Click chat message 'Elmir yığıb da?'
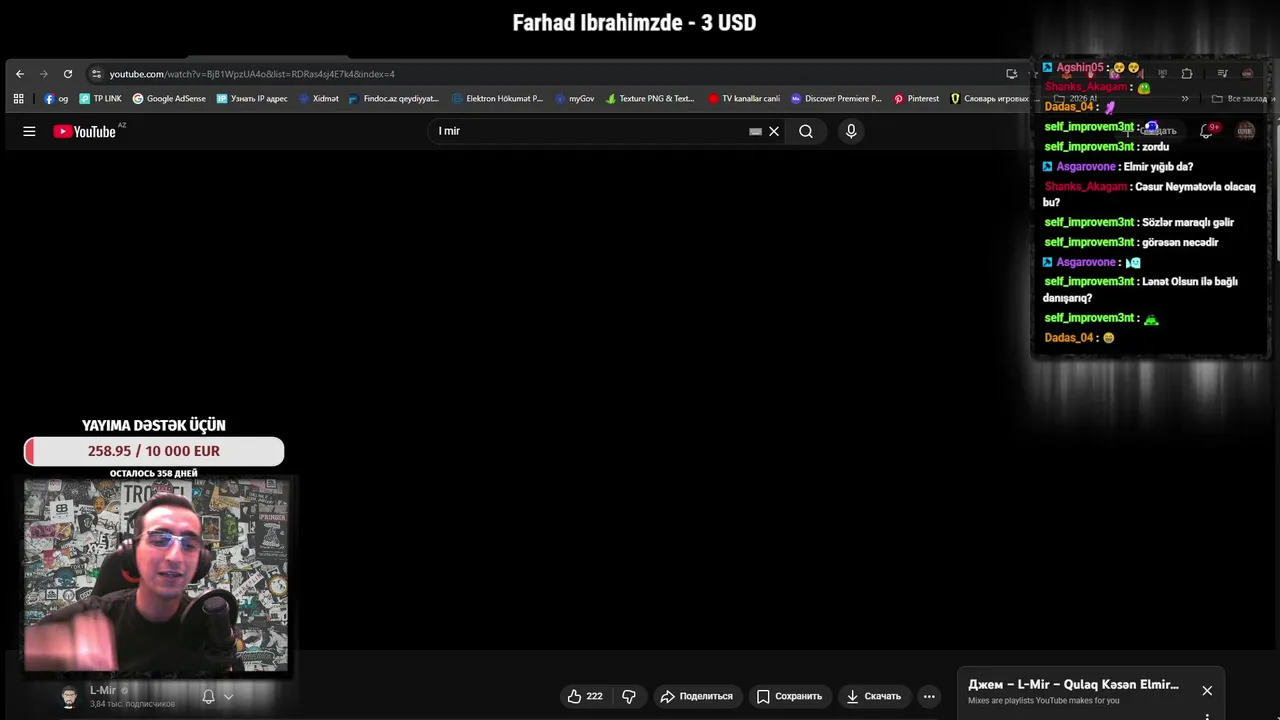Image resolution: width=1280 pixels, height=720 pixels. click(1158, 167)
